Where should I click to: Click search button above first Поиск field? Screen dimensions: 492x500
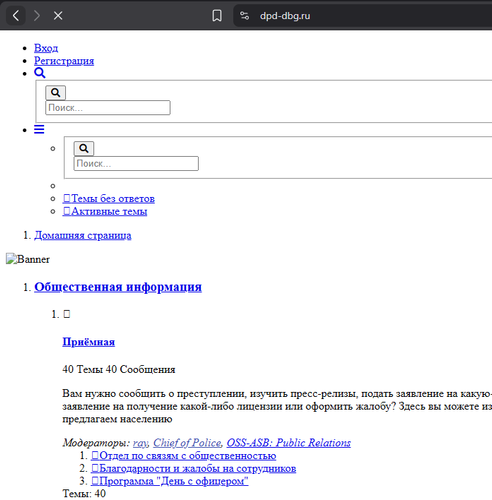tap(56, 93)
